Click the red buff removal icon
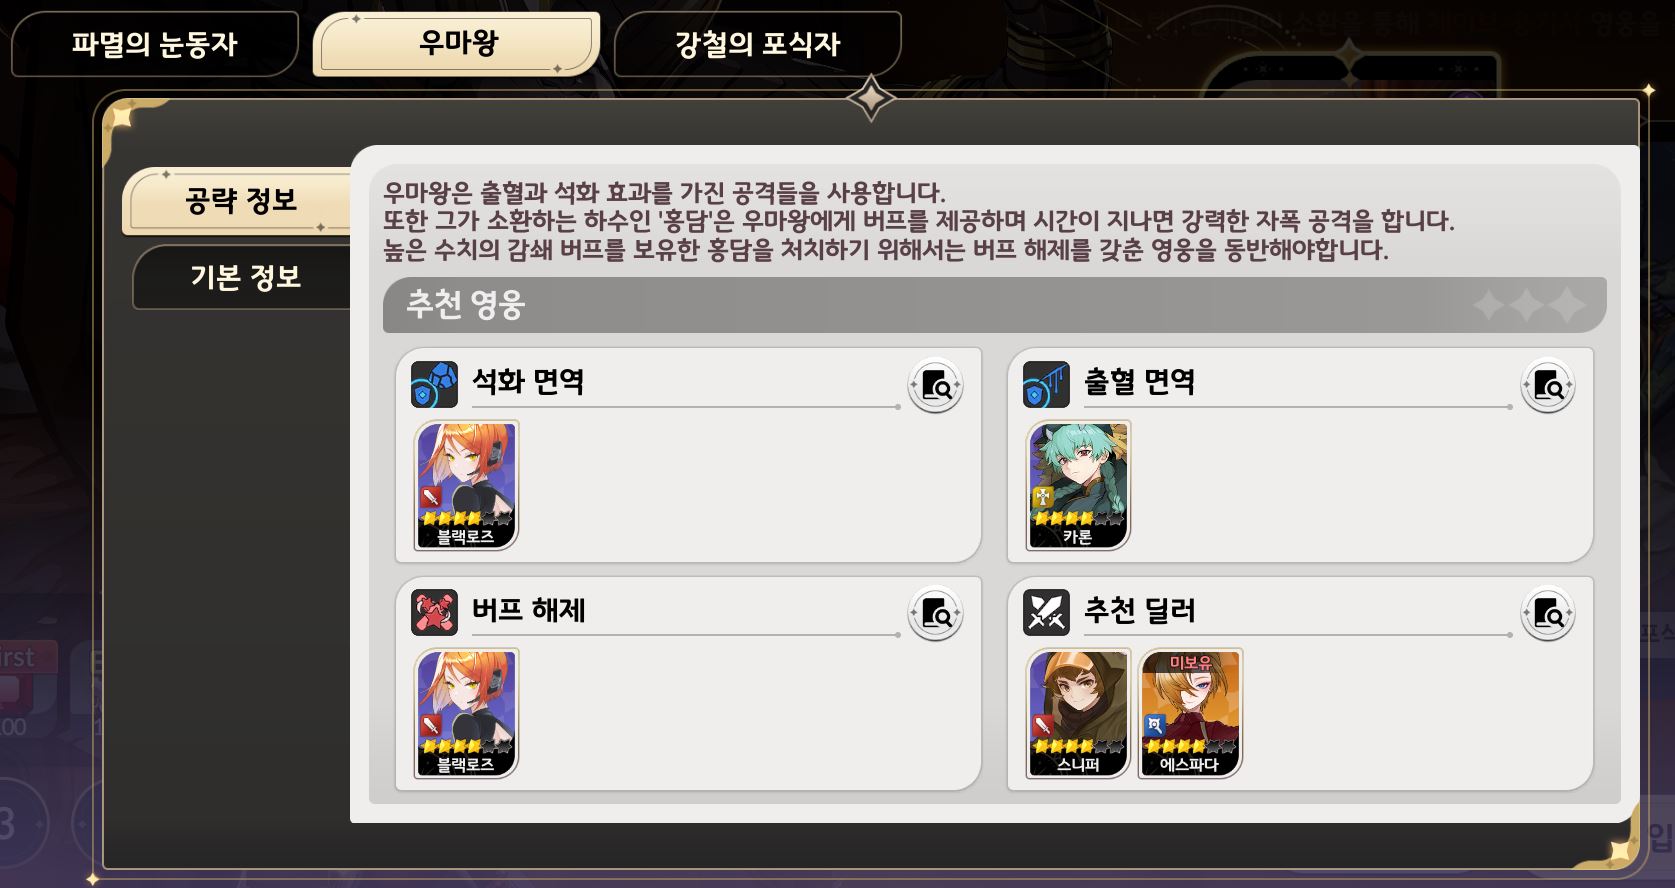The width and height of the screenshot is (1675, 888). click(x=434, y=612)
